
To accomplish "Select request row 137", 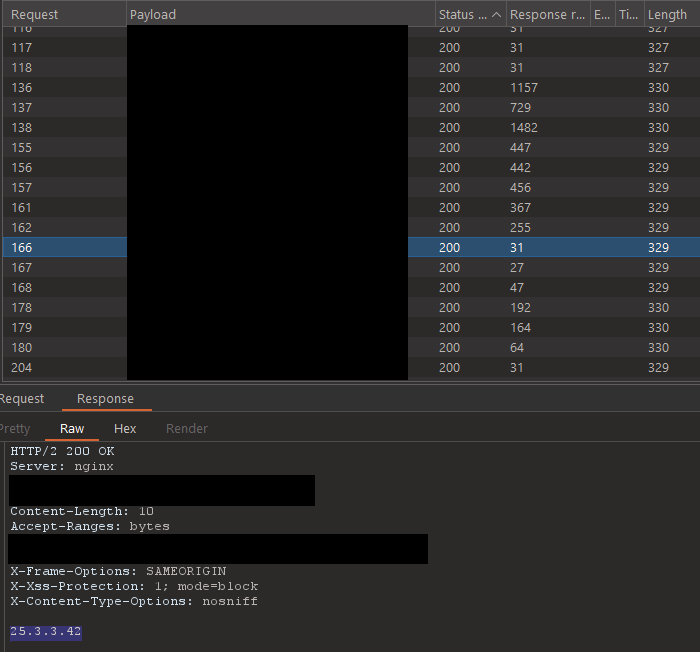I will pos(351,107).
